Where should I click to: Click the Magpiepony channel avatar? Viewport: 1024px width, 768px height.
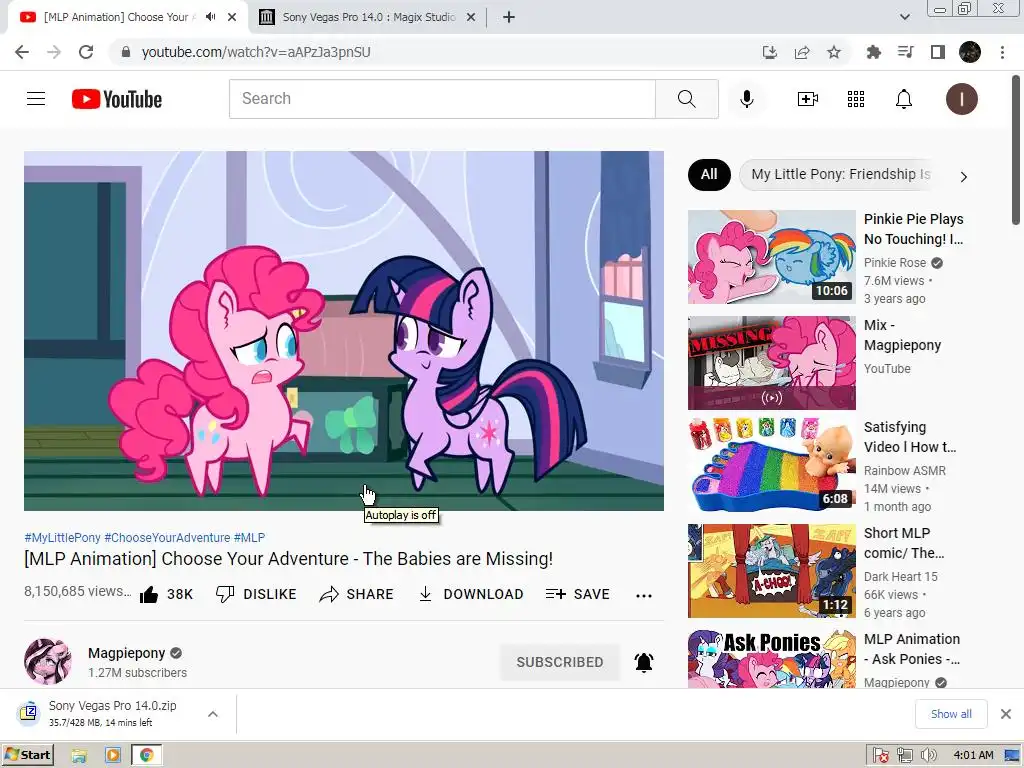[48, 662]
